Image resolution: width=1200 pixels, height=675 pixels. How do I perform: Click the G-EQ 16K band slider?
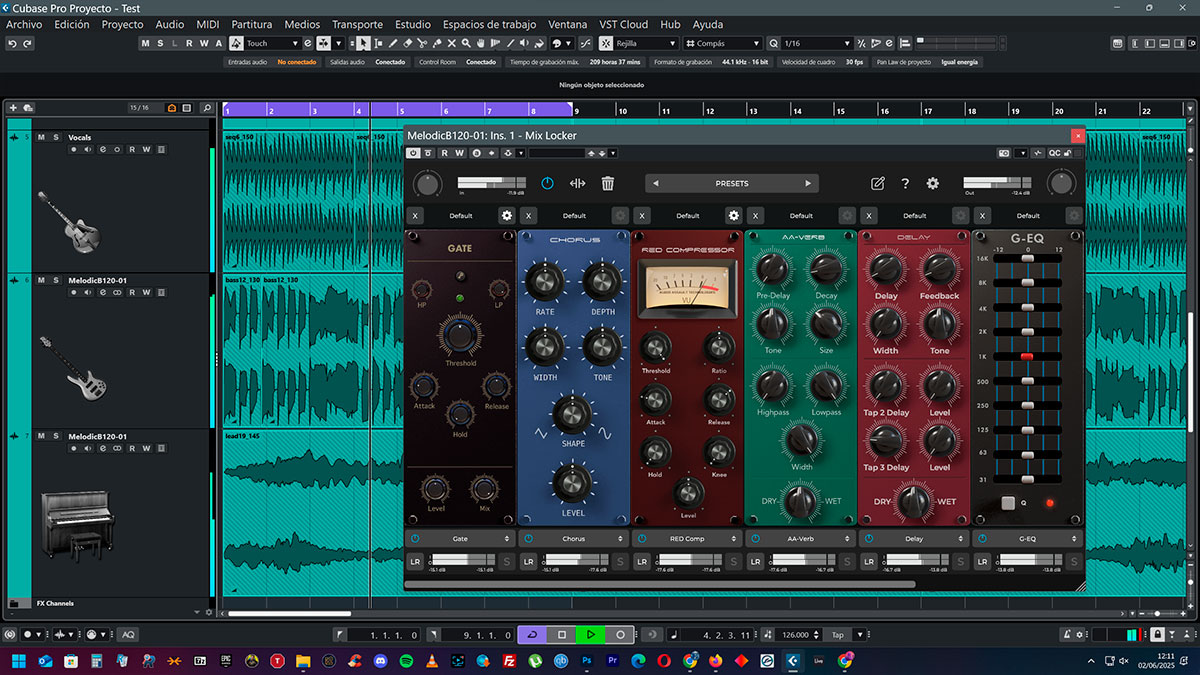1026,258
